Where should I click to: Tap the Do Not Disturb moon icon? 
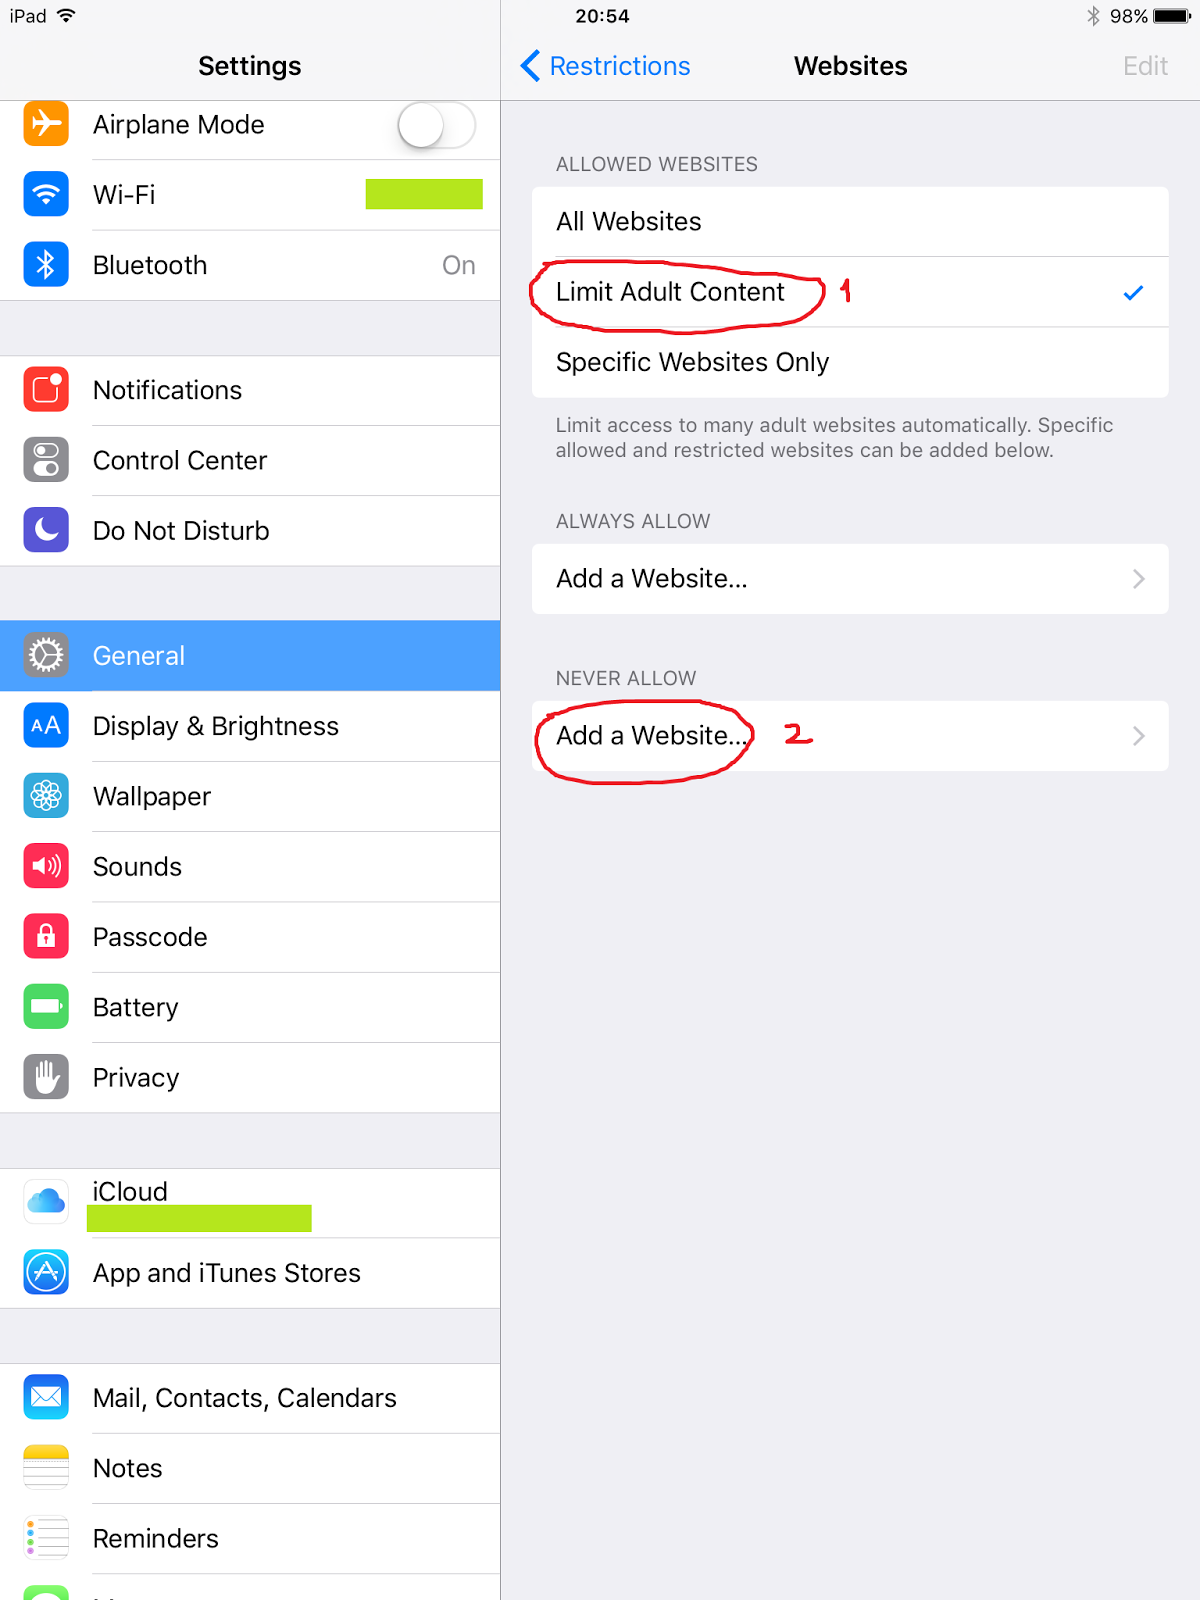click(x=46, y=530)
